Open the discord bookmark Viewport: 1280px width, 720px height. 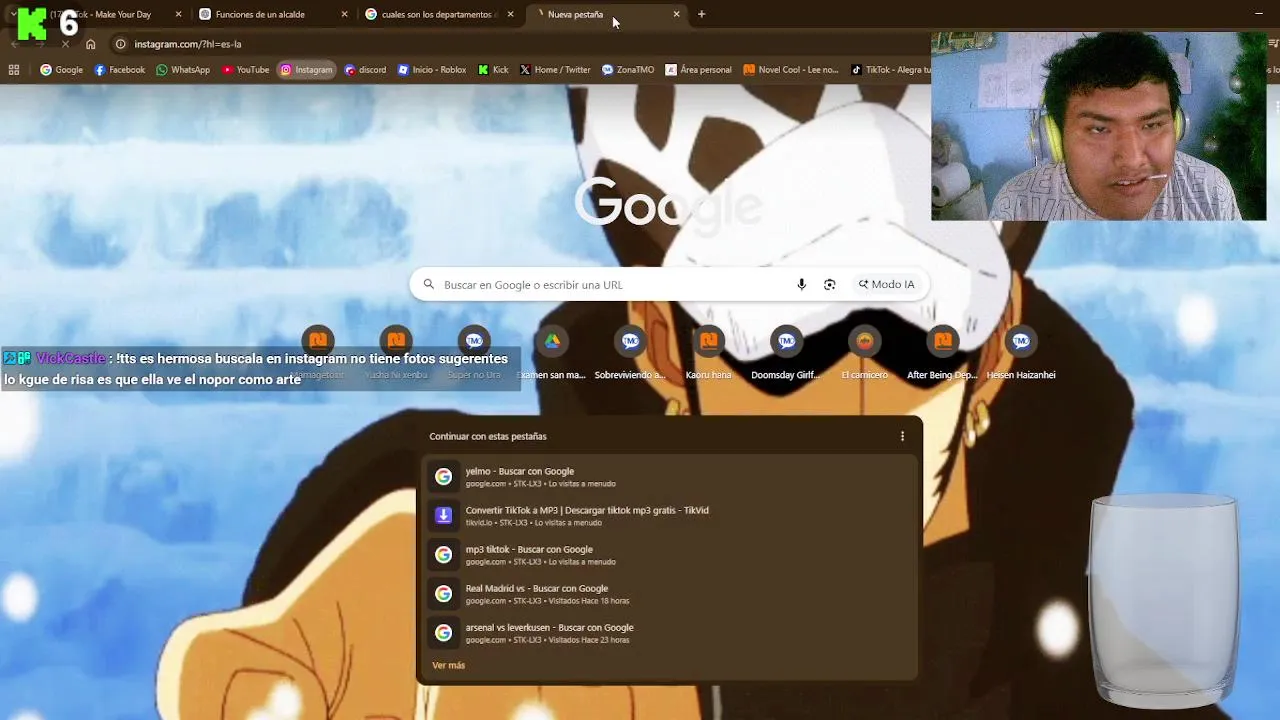[x=365, y=70]
